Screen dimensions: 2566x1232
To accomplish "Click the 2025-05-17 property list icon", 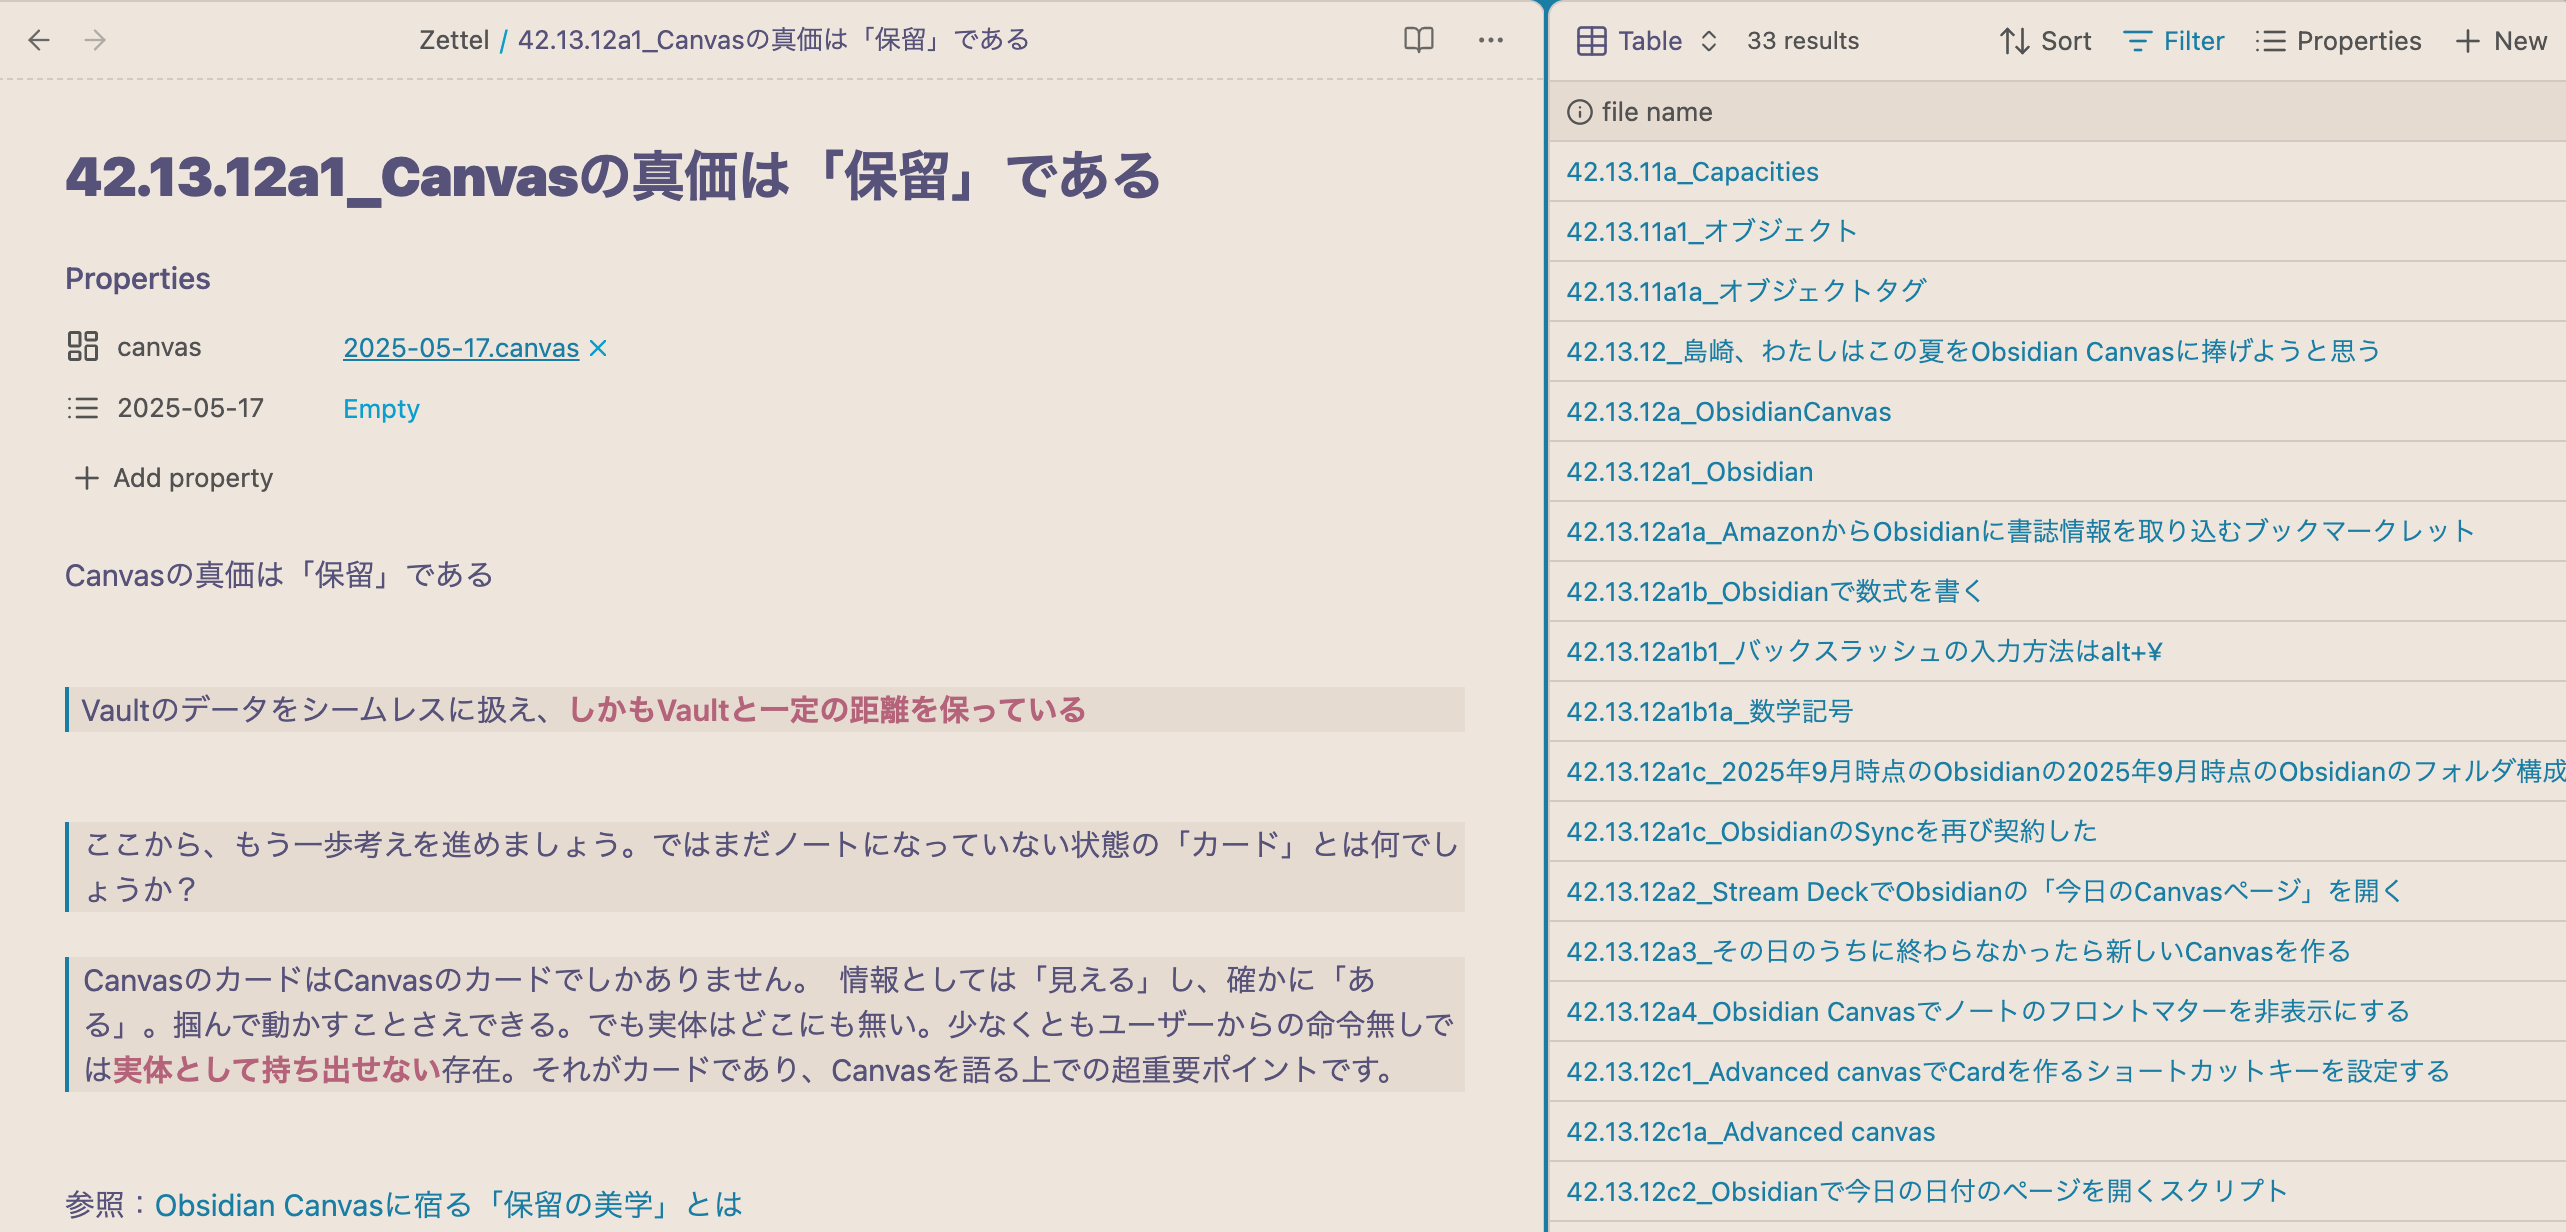I will [x=82, y=408].
